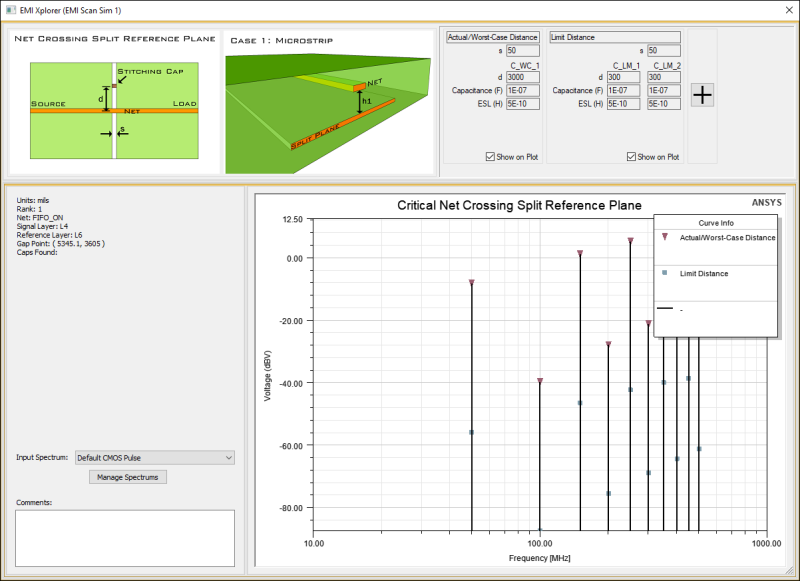Click the Manage Spectrums button

point(128,477)
